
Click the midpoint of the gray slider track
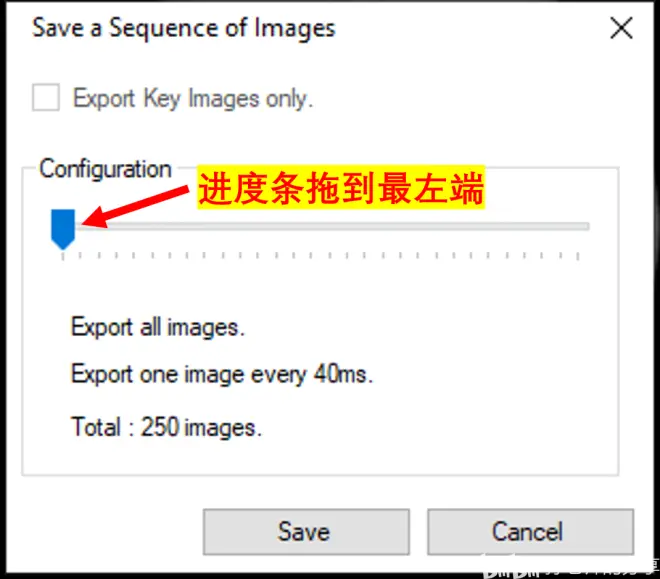[x=332, y=226]
